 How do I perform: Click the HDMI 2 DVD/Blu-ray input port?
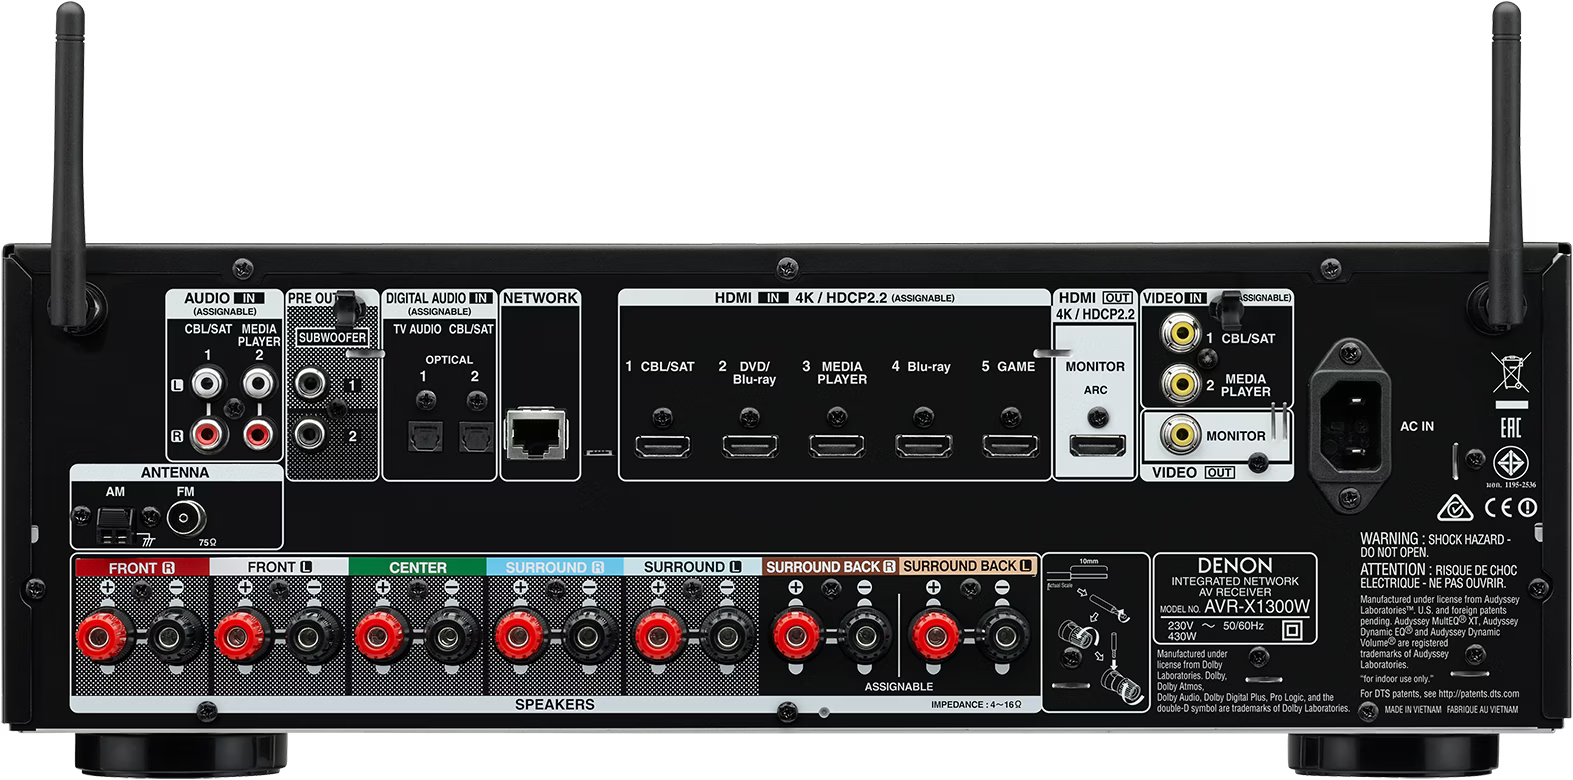[x=751, y=446]
